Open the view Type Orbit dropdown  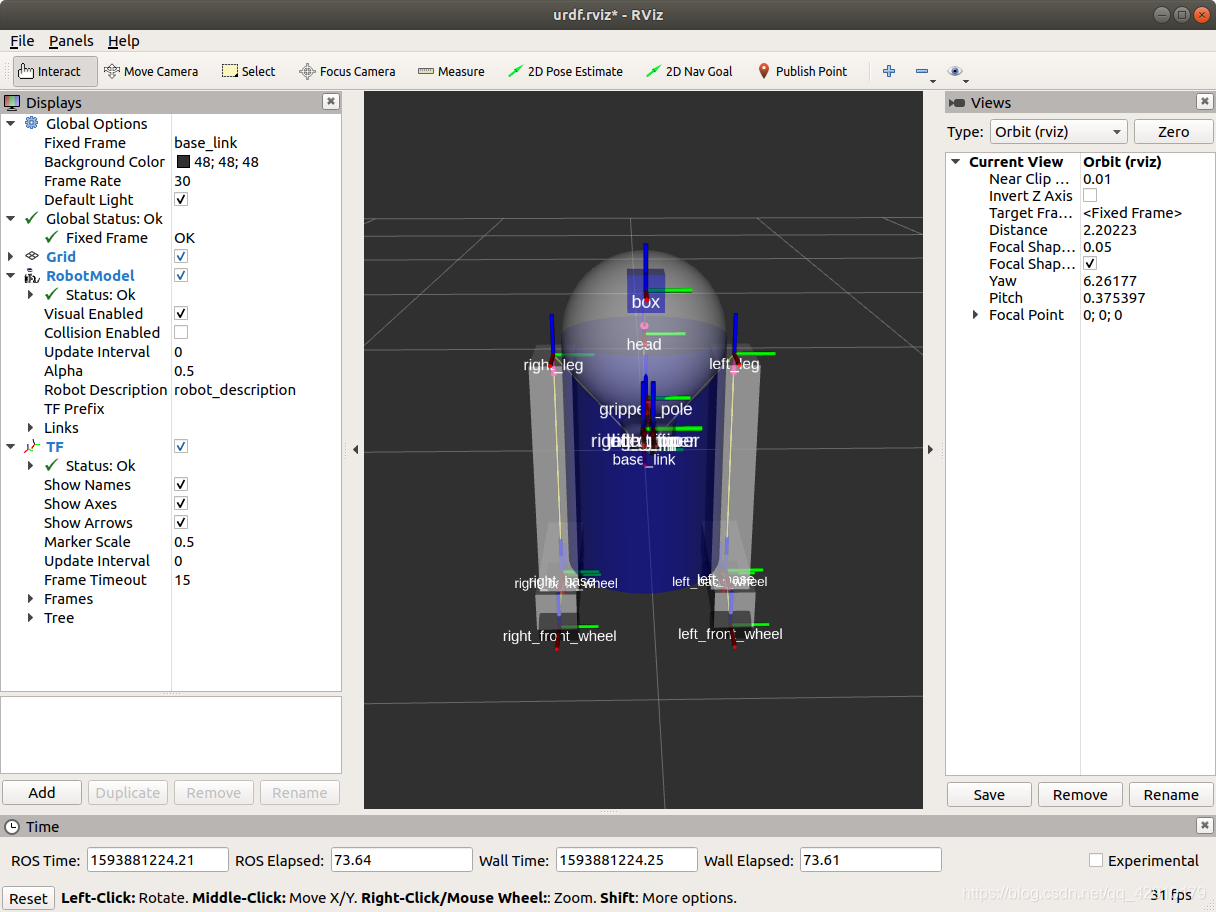tap(1058, 132)
